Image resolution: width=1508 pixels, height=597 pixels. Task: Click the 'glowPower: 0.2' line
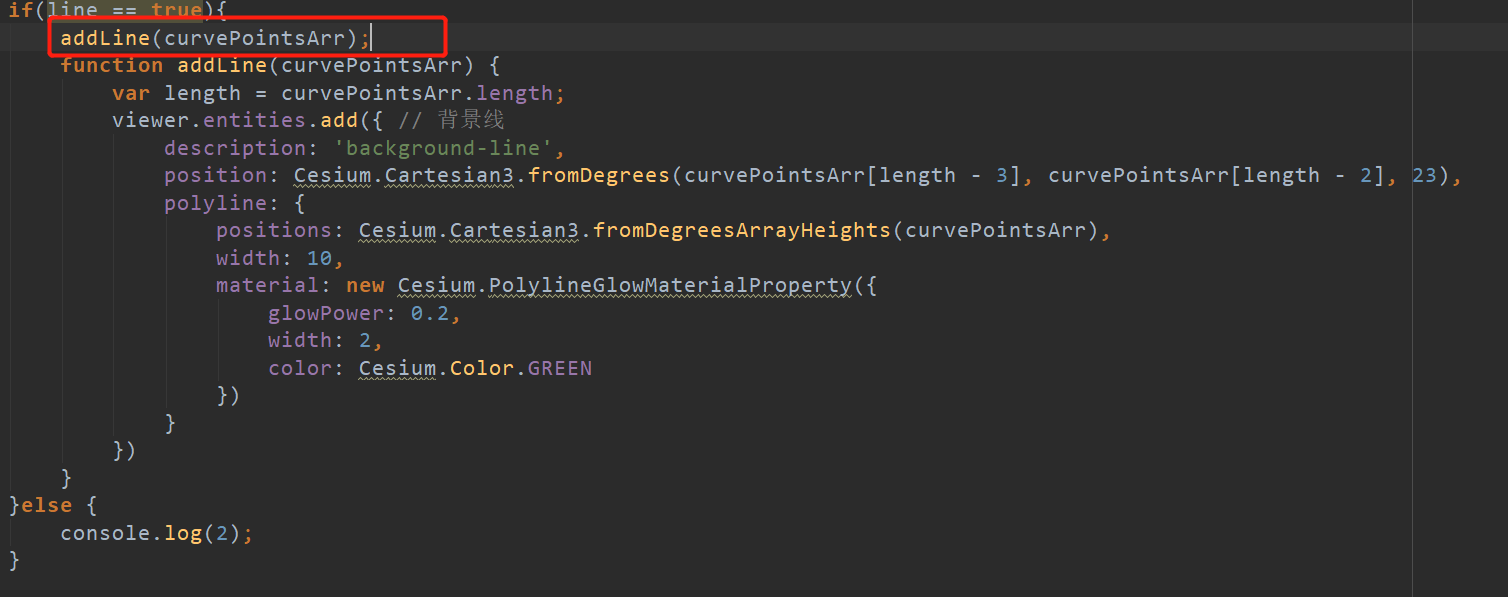[365, 313]
